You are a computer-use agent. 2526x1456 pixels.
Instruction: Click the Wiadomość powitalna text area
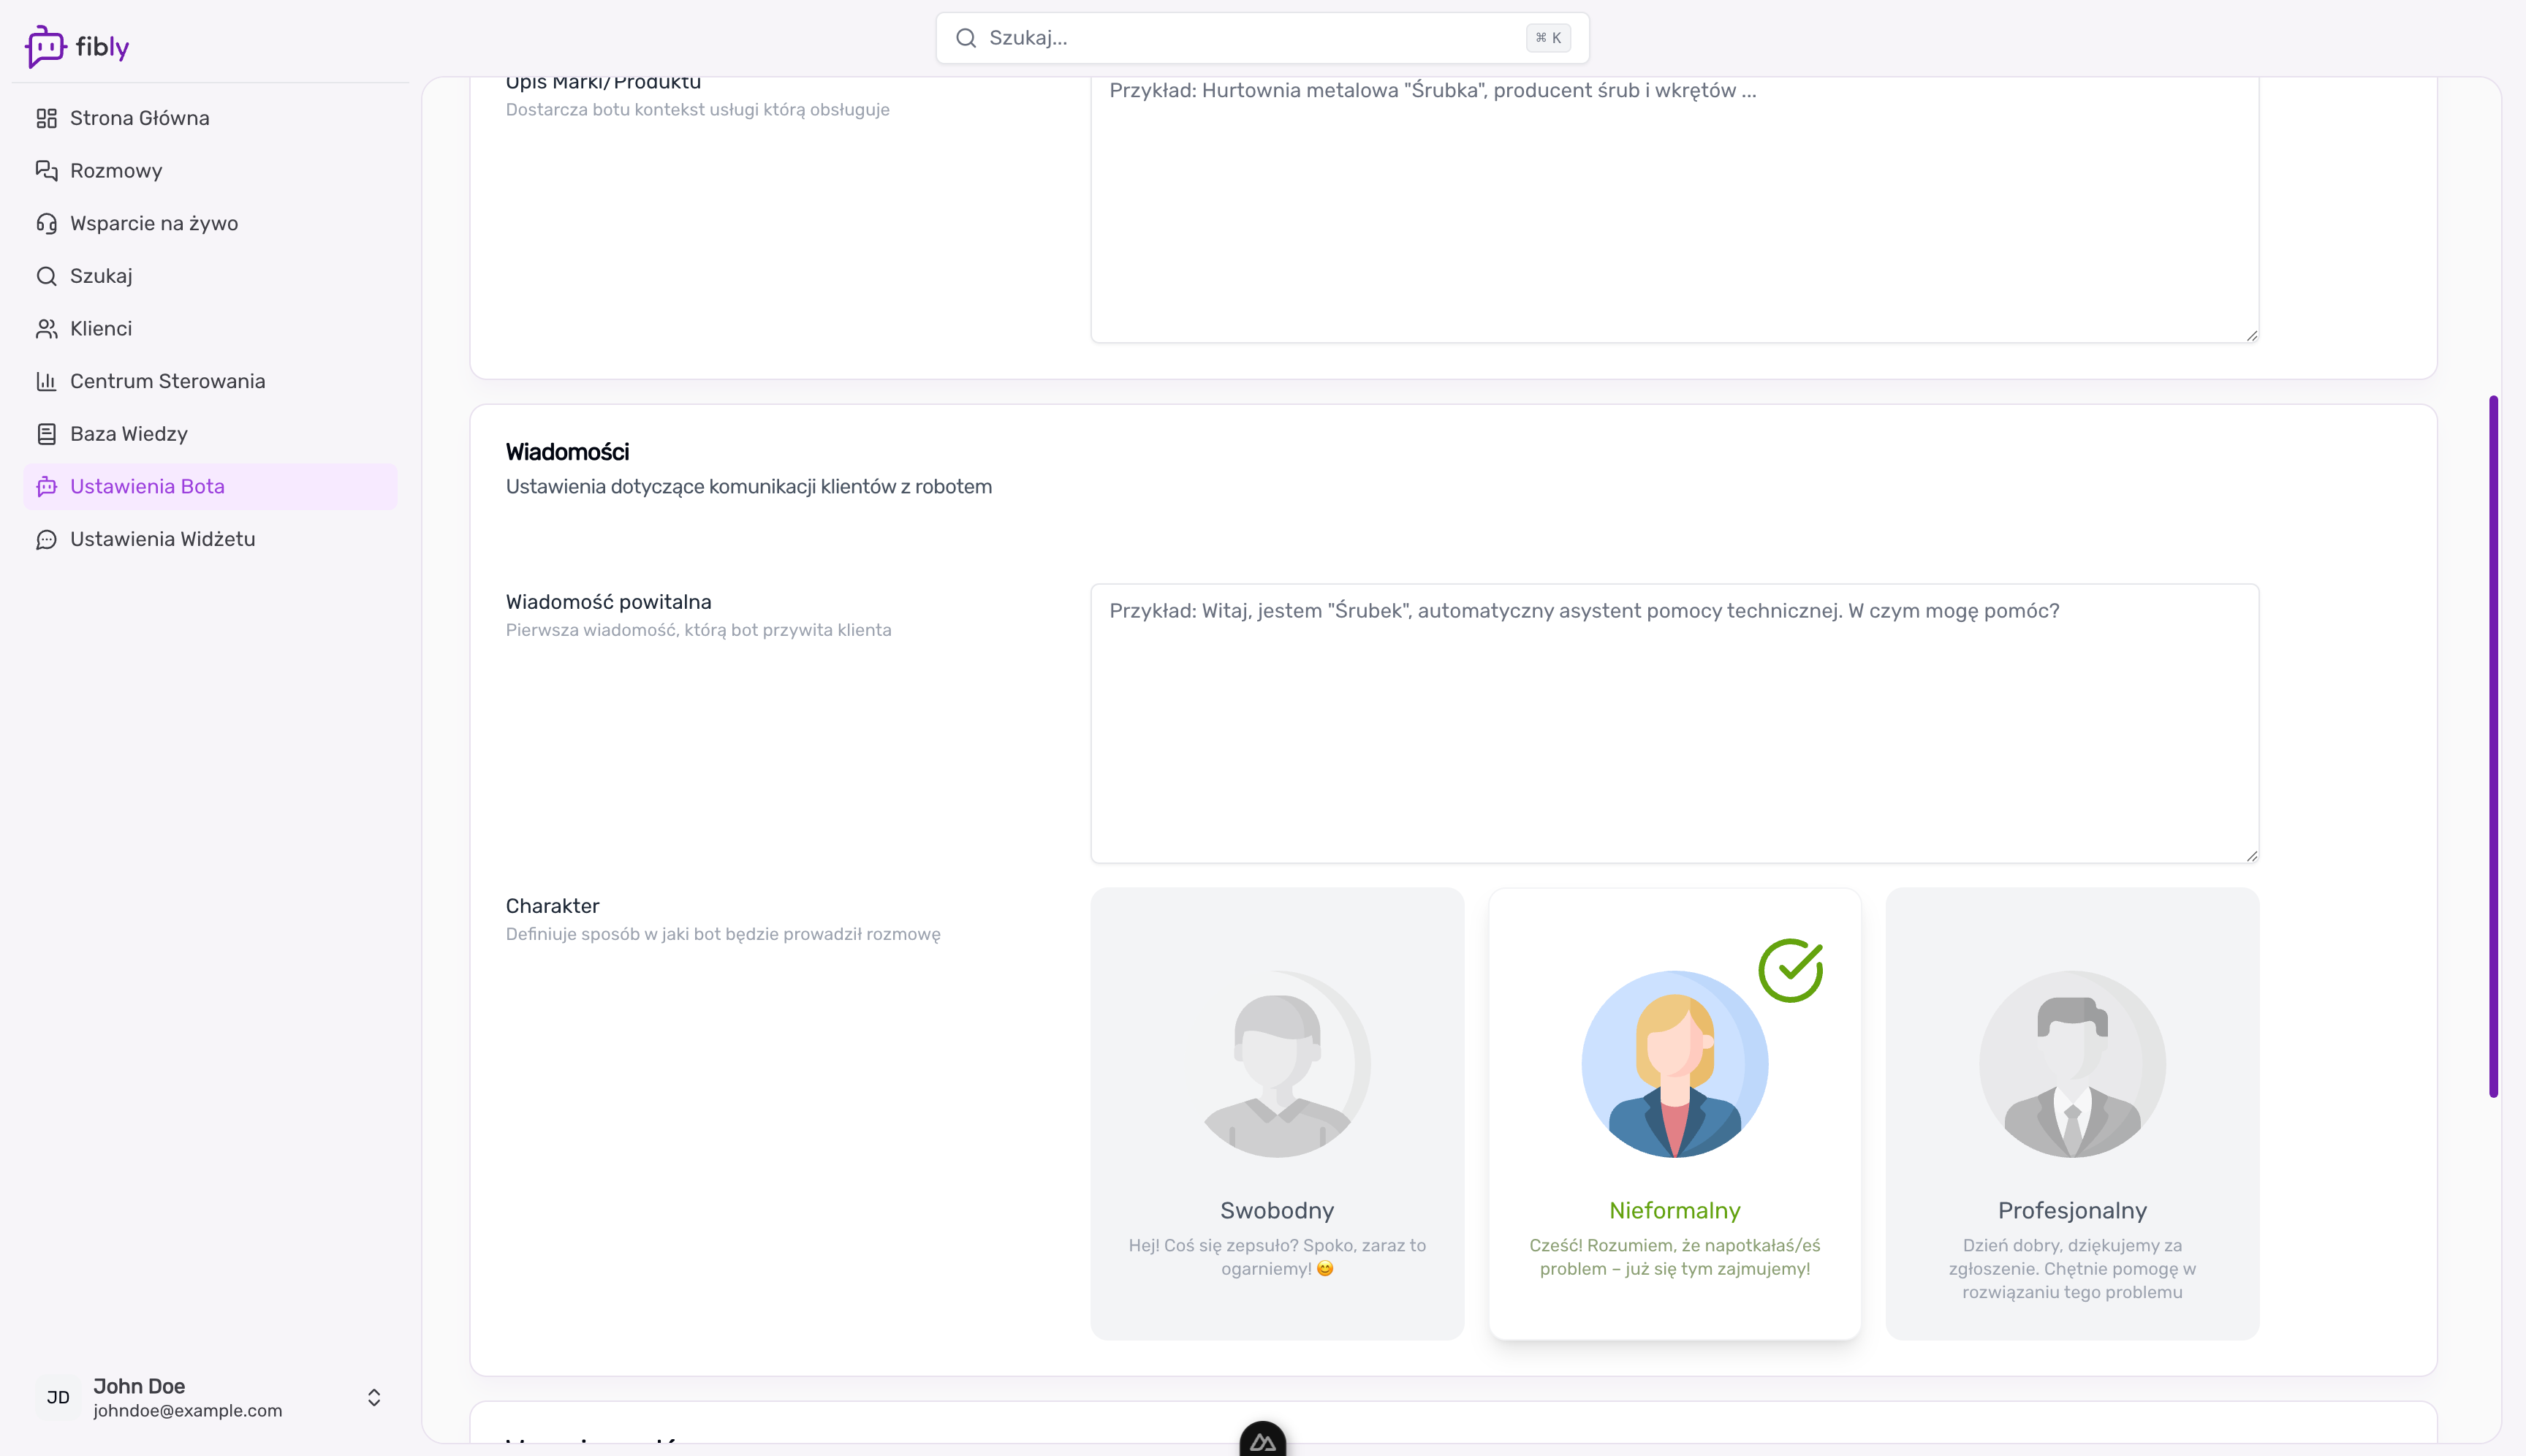pyautogui.click(x=1675, y=723)
